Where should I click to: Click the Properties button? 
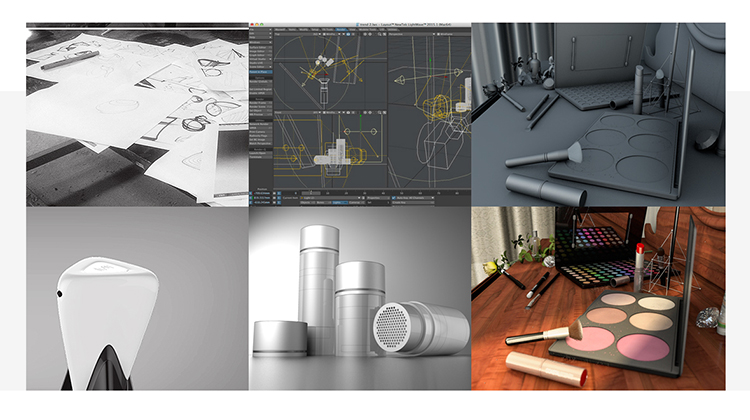pyautogui.click(x=378, y=198)
